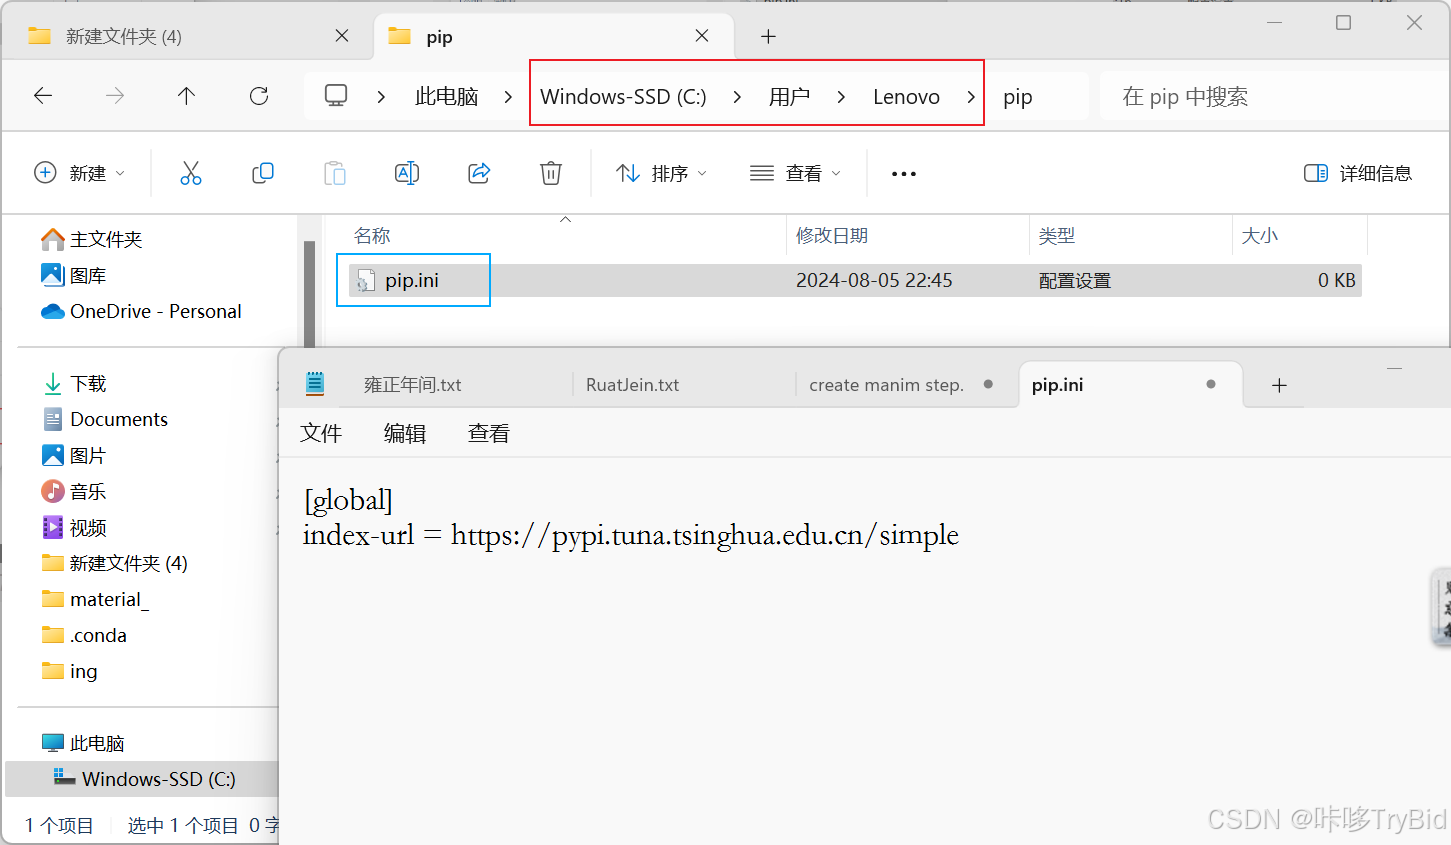Image resolution: width=1451 pixels, height=845 pixels.
Task: Click the sidebar vertical scrollbar
Action: pos(309,295)
